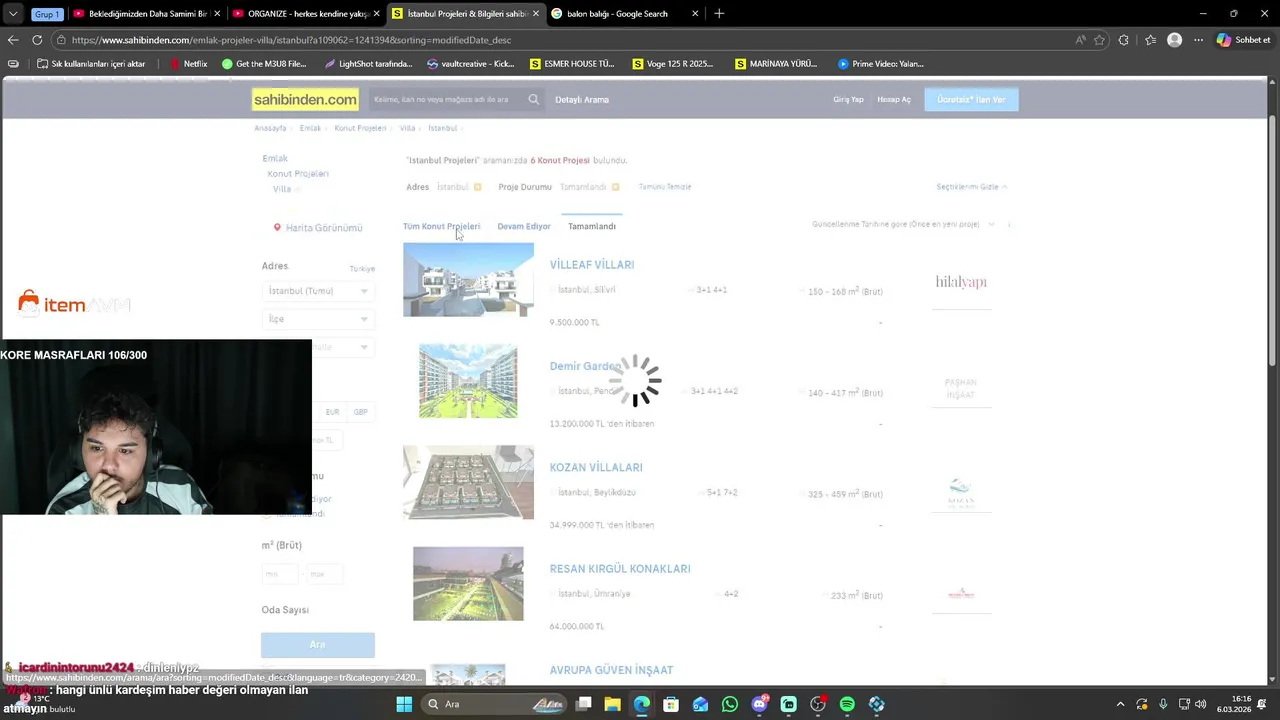Open the İlçe district dropdown
Viewport: 1280px width, 720px height.
click(x=317, y=319)
